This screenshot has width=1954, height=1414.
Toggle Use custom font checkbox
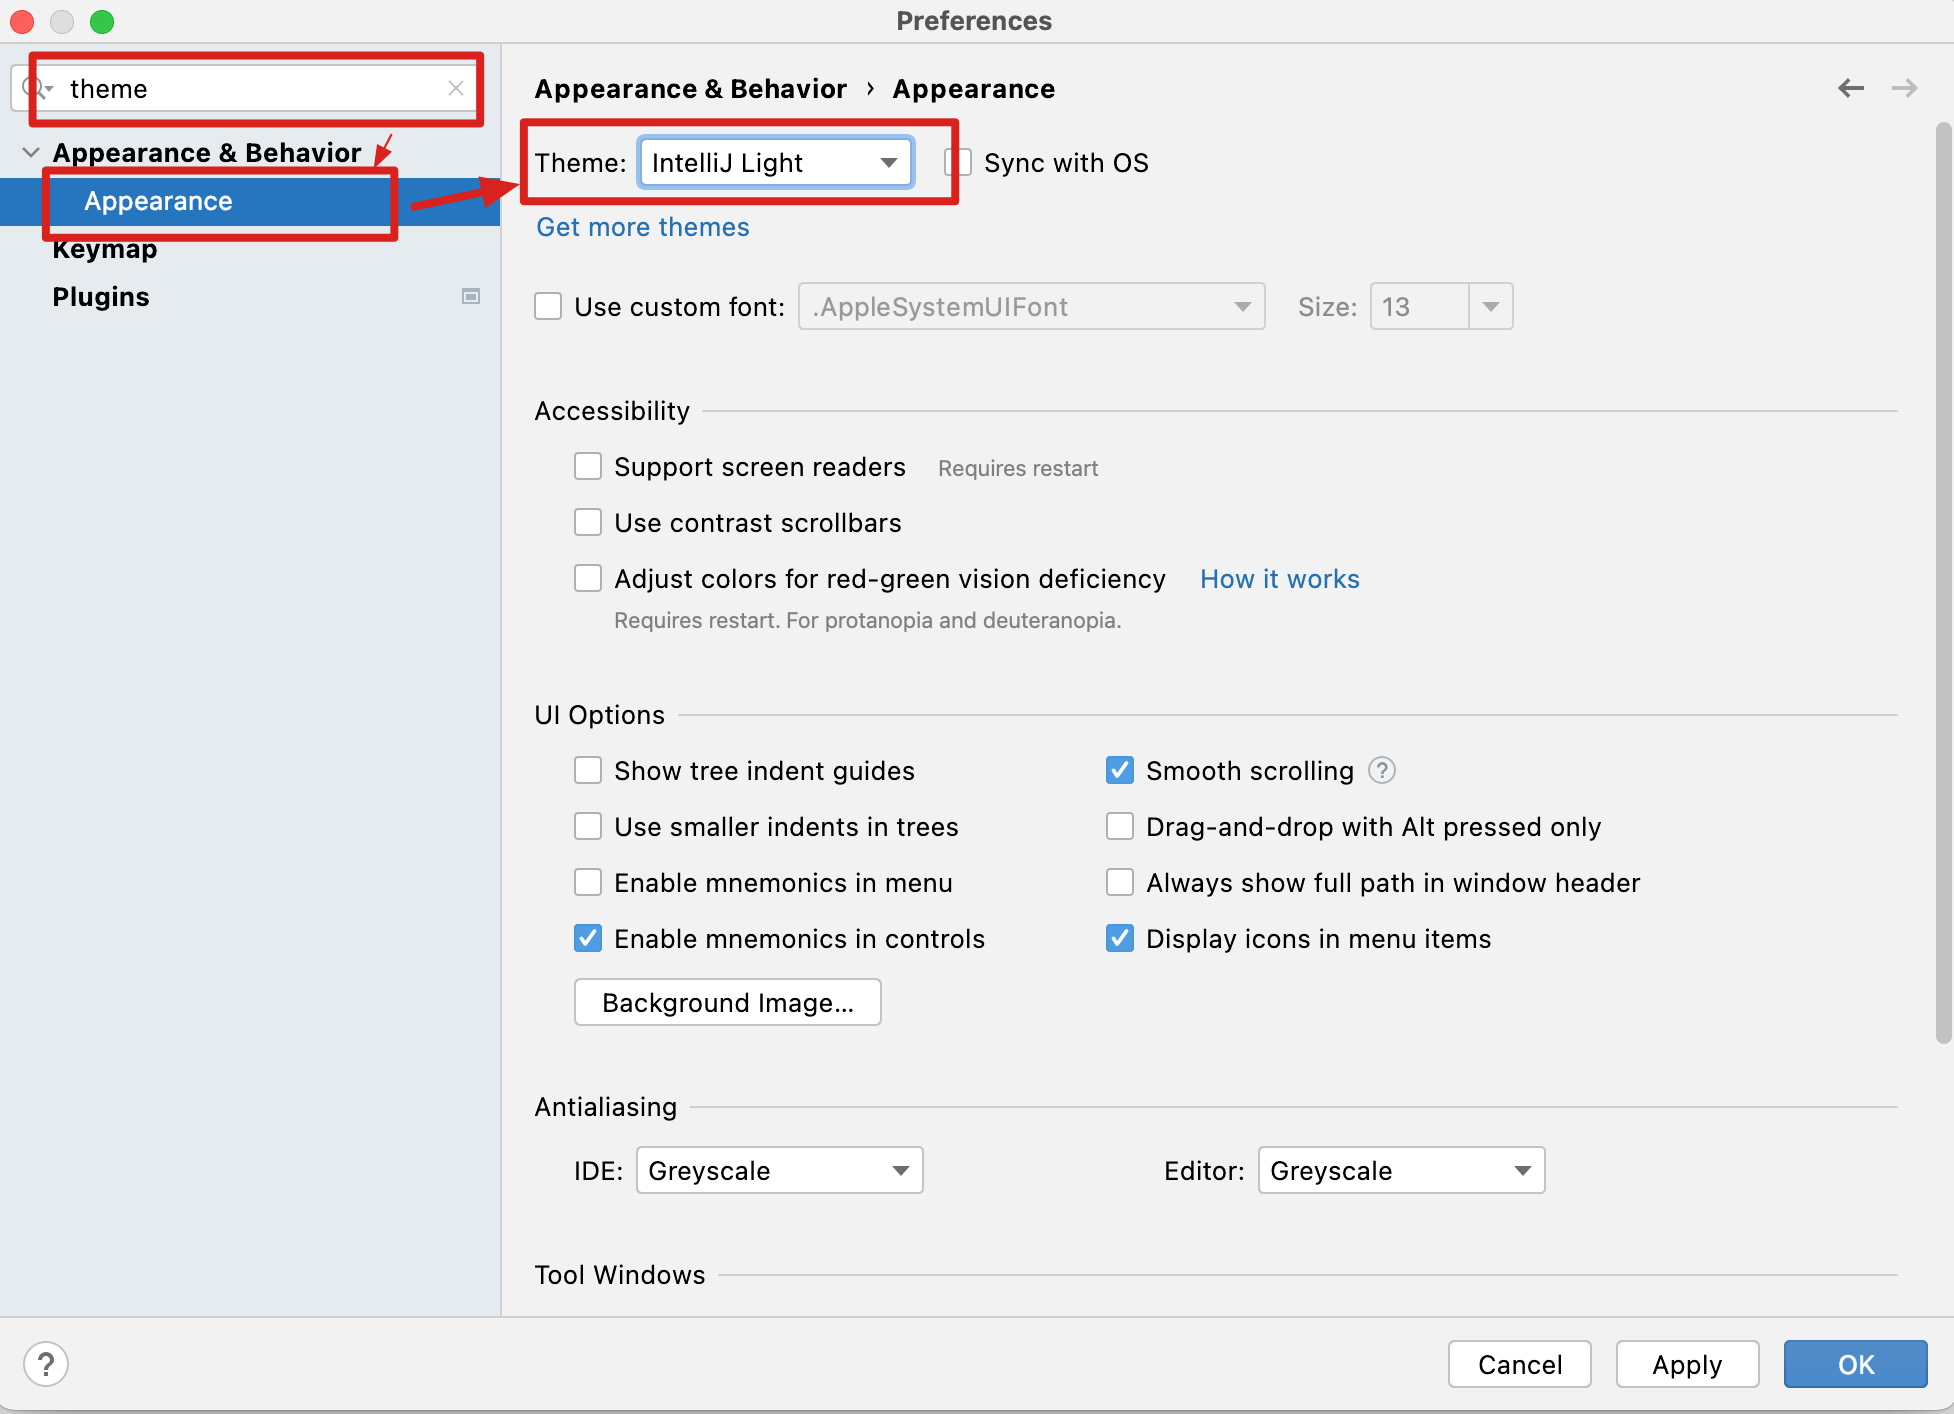pos(548,306)
